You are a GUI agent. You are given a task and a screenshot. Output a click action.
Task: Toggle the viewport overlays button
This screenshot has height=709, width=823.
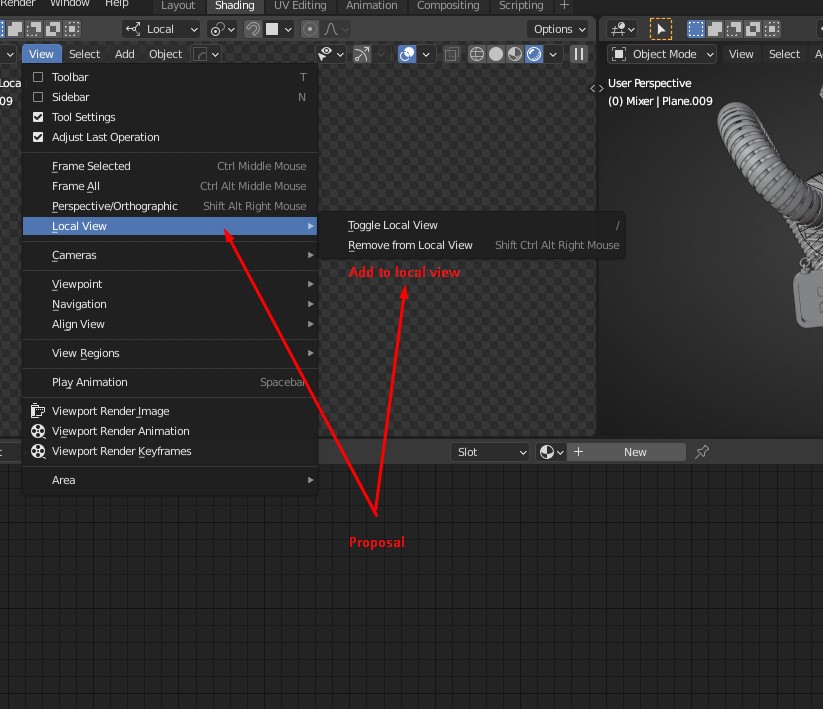click(x=407, y=54)
